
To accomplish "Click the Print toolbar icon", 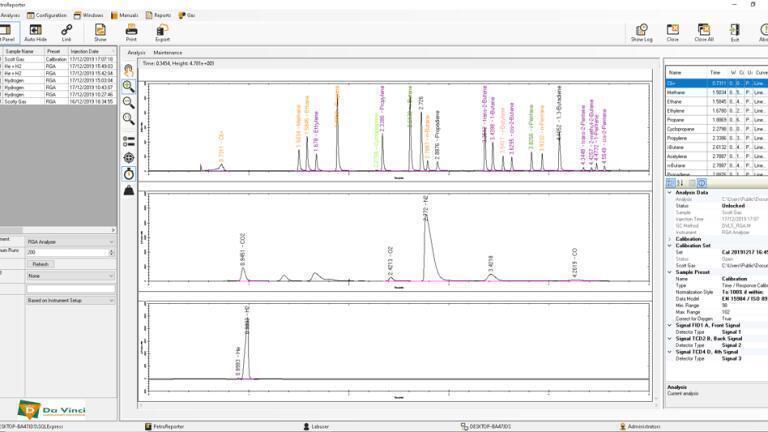I will 131,30.
